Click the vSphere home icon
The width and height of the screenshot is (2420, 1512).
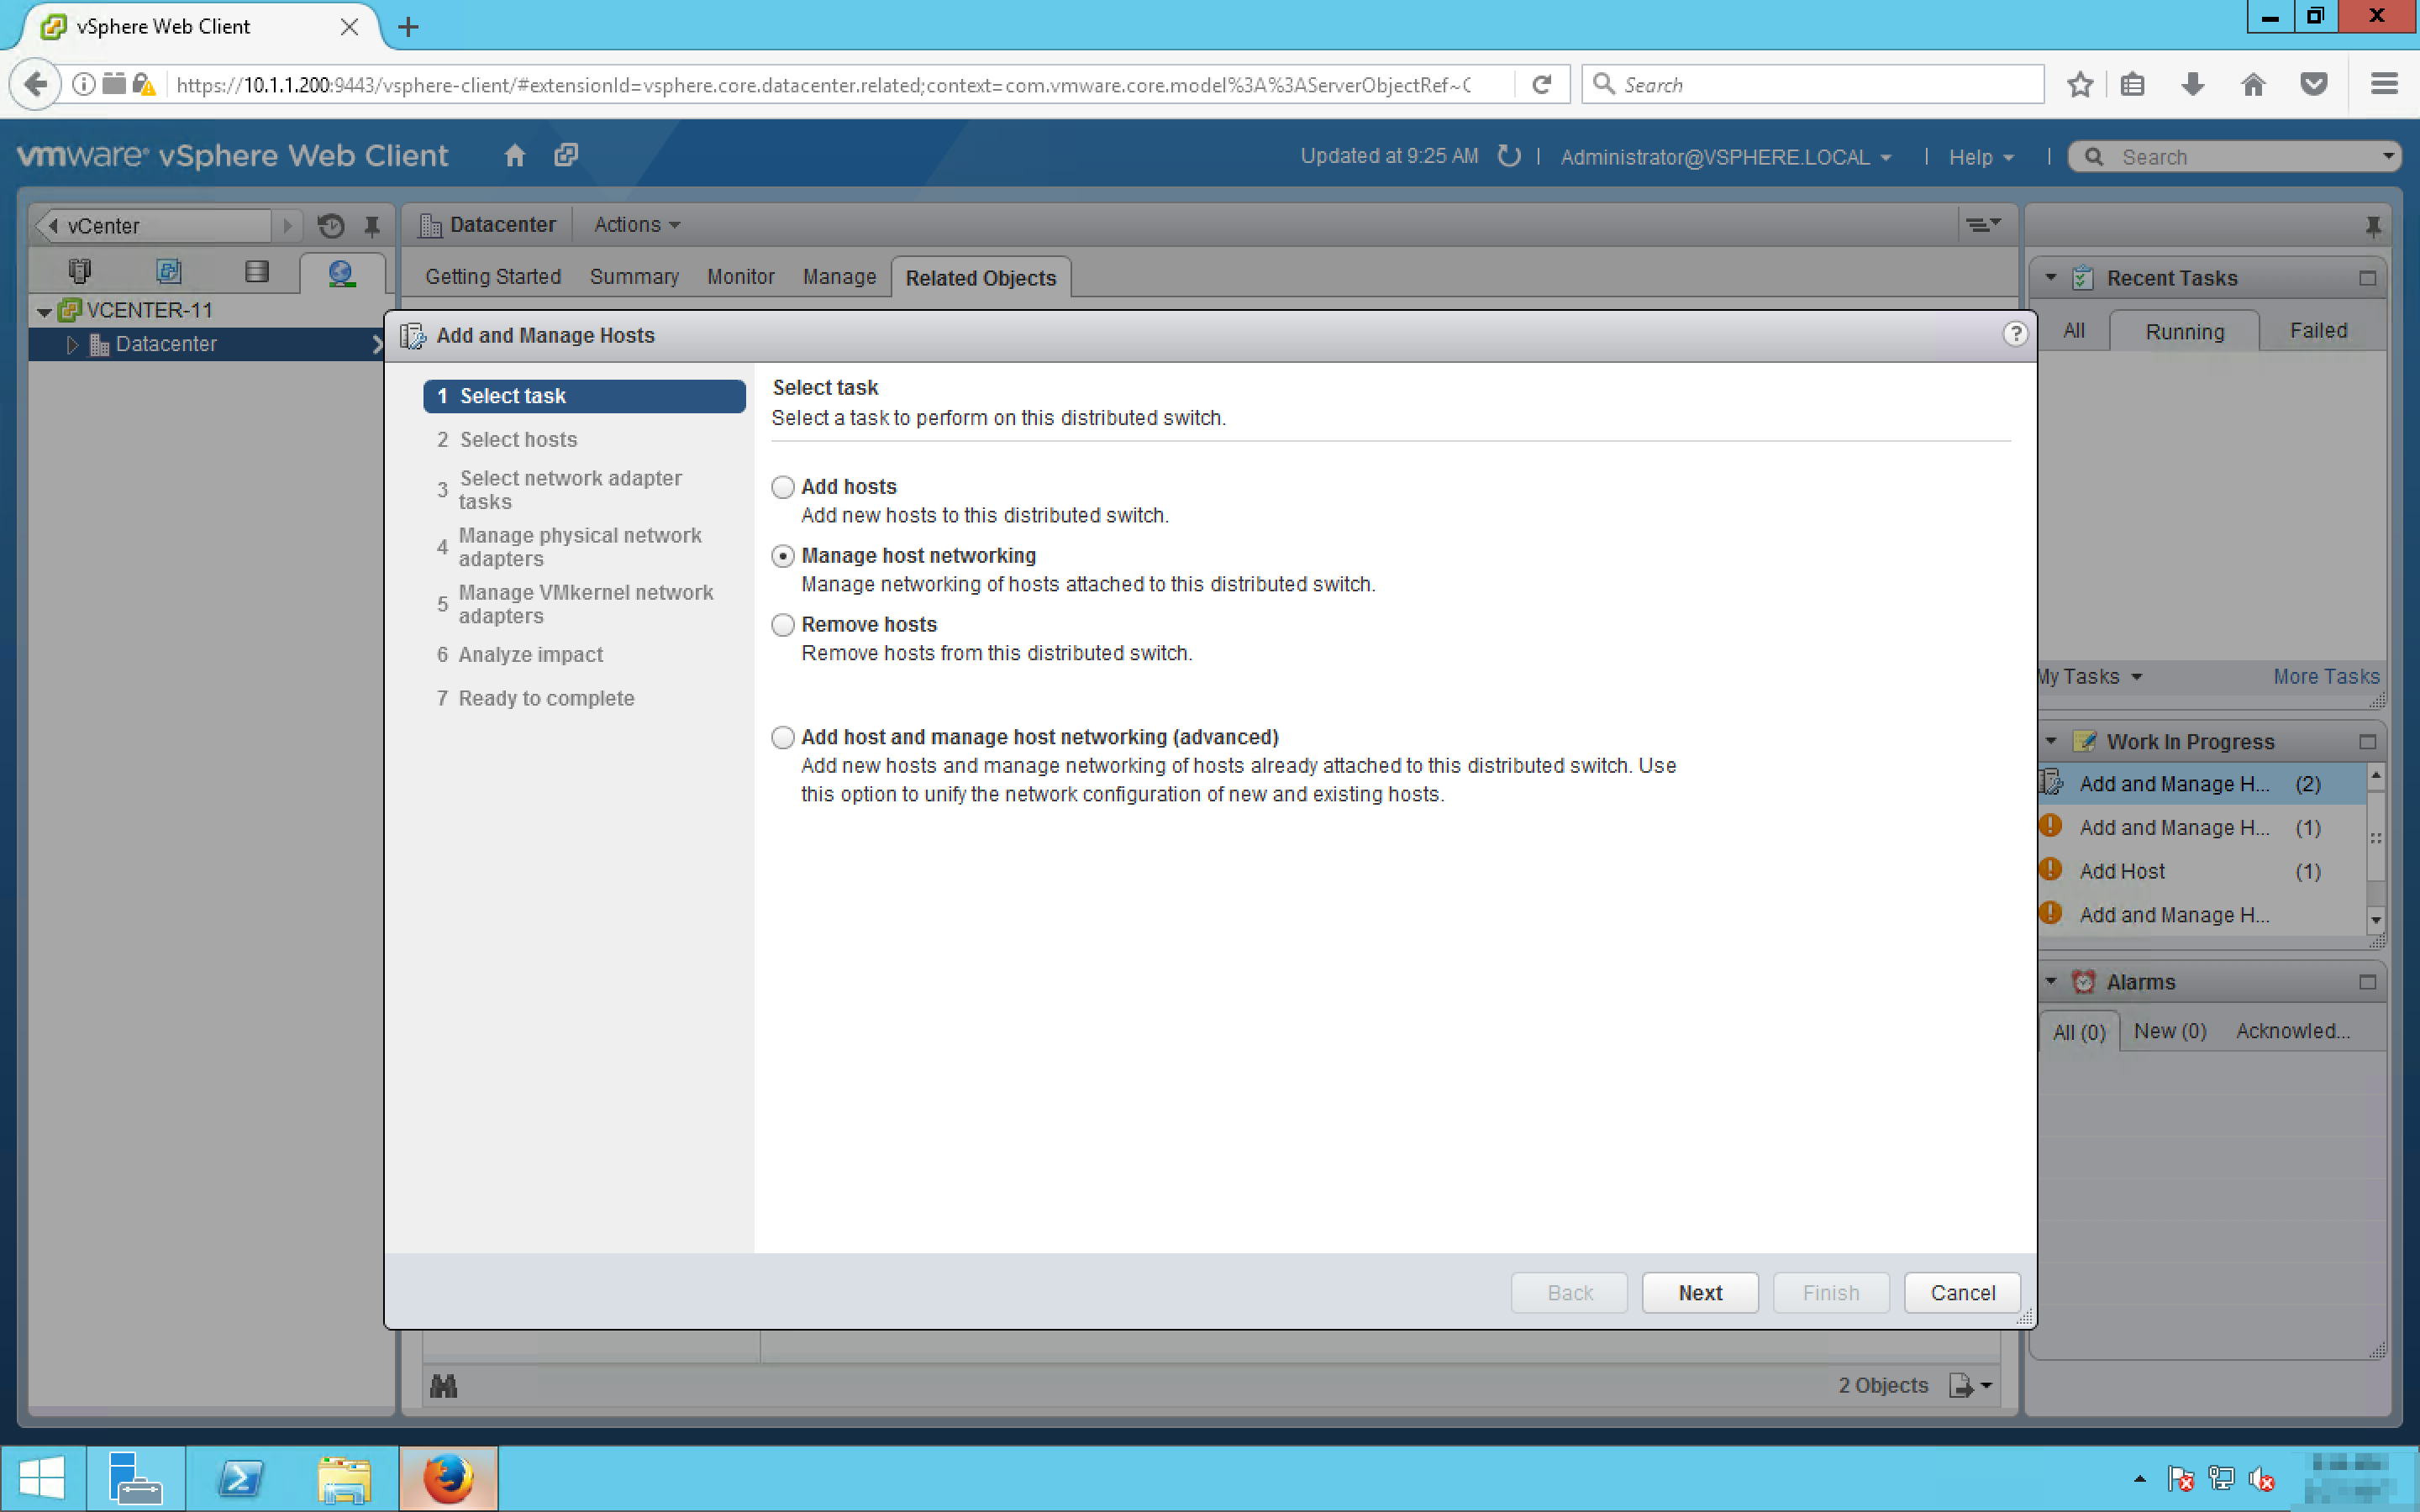[514, 155]
